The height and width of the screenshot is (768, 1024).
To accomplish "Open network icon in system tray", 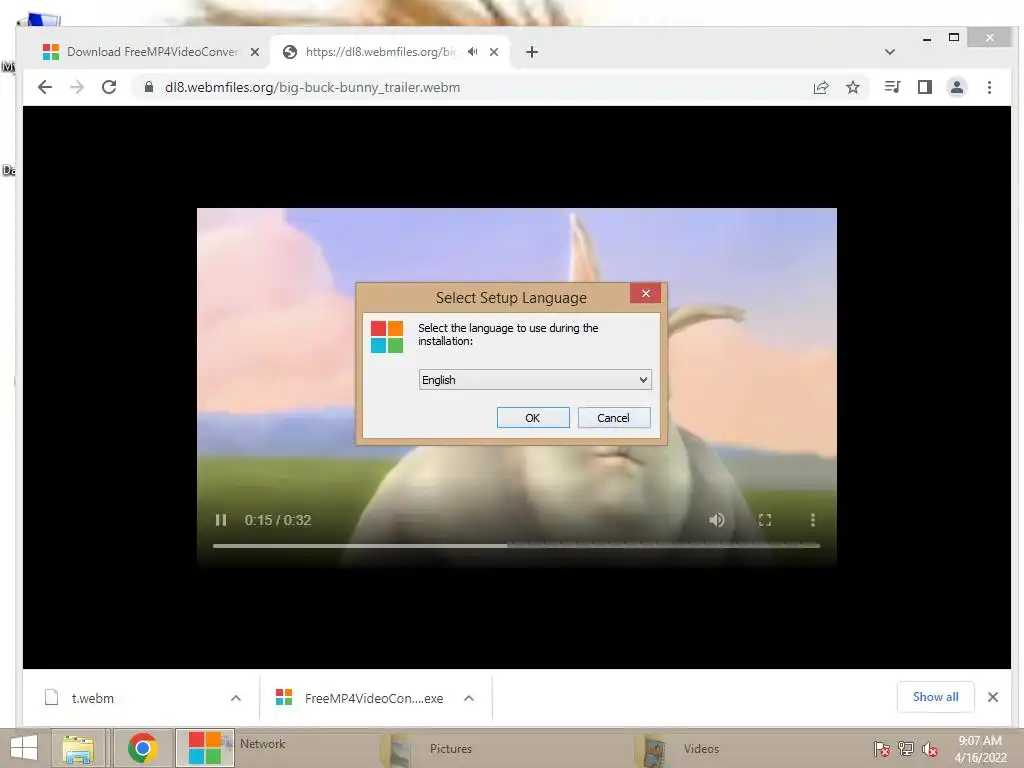I will [x=906, y=748].
